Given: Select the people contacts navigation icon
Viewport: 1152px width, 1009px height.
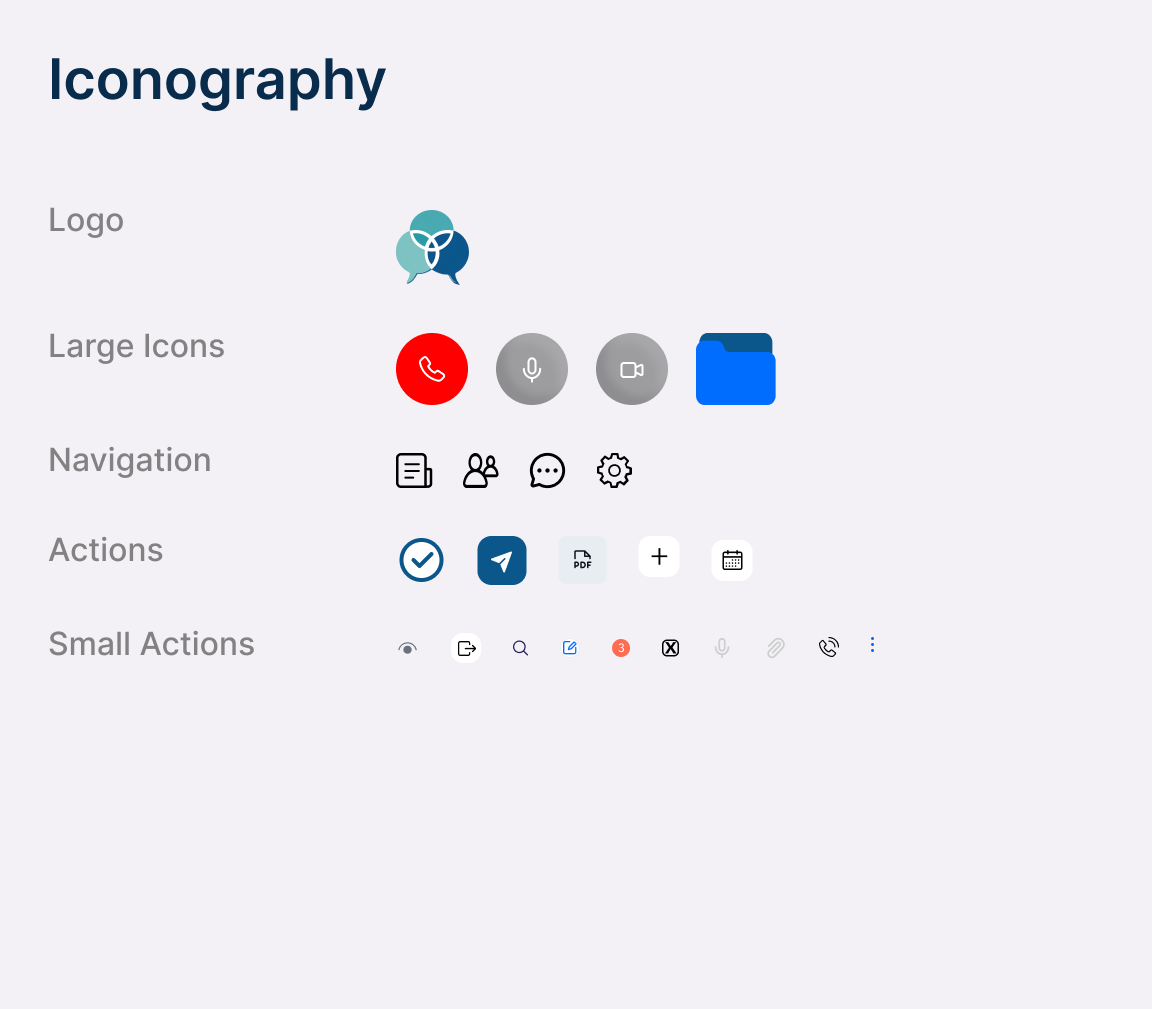Looking at the screenshot, I should [480, 470].
